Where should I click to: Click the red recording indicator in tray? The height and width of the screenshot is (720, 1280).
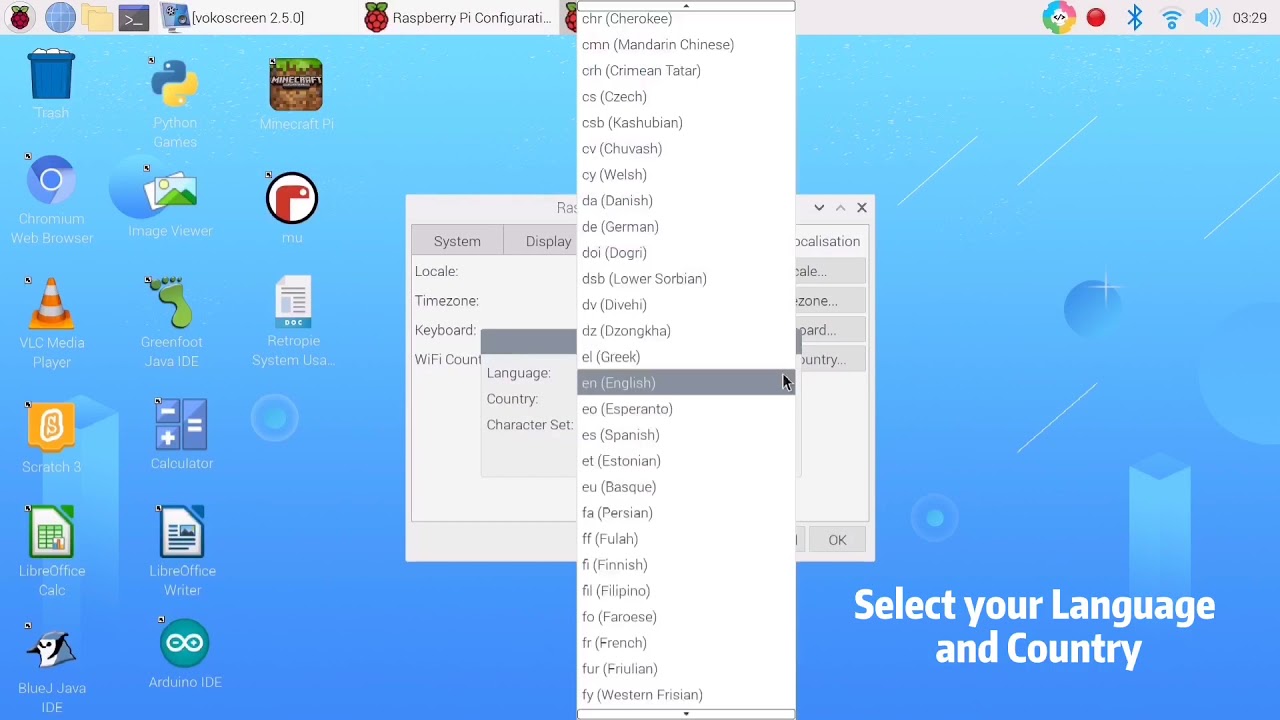(1096, 17)
